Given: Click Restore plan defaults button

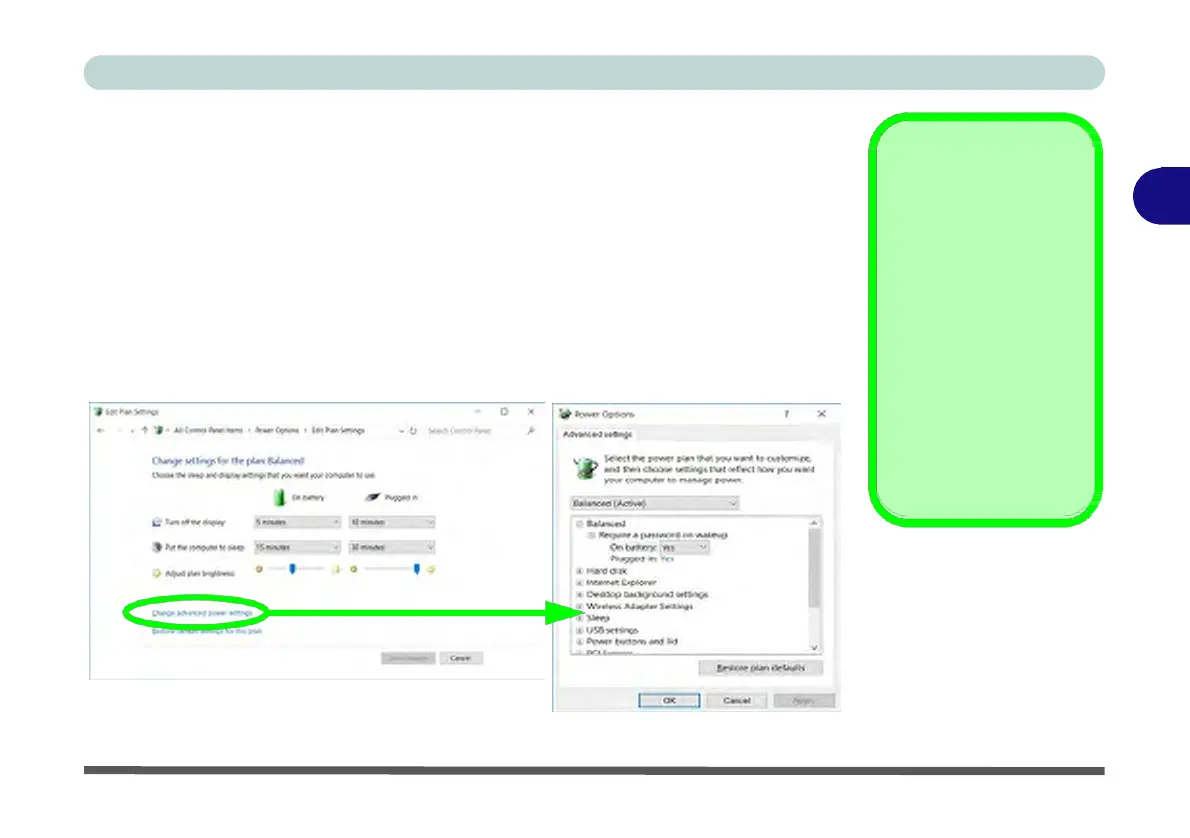Looking at the screenshot, I should (760, 668).
